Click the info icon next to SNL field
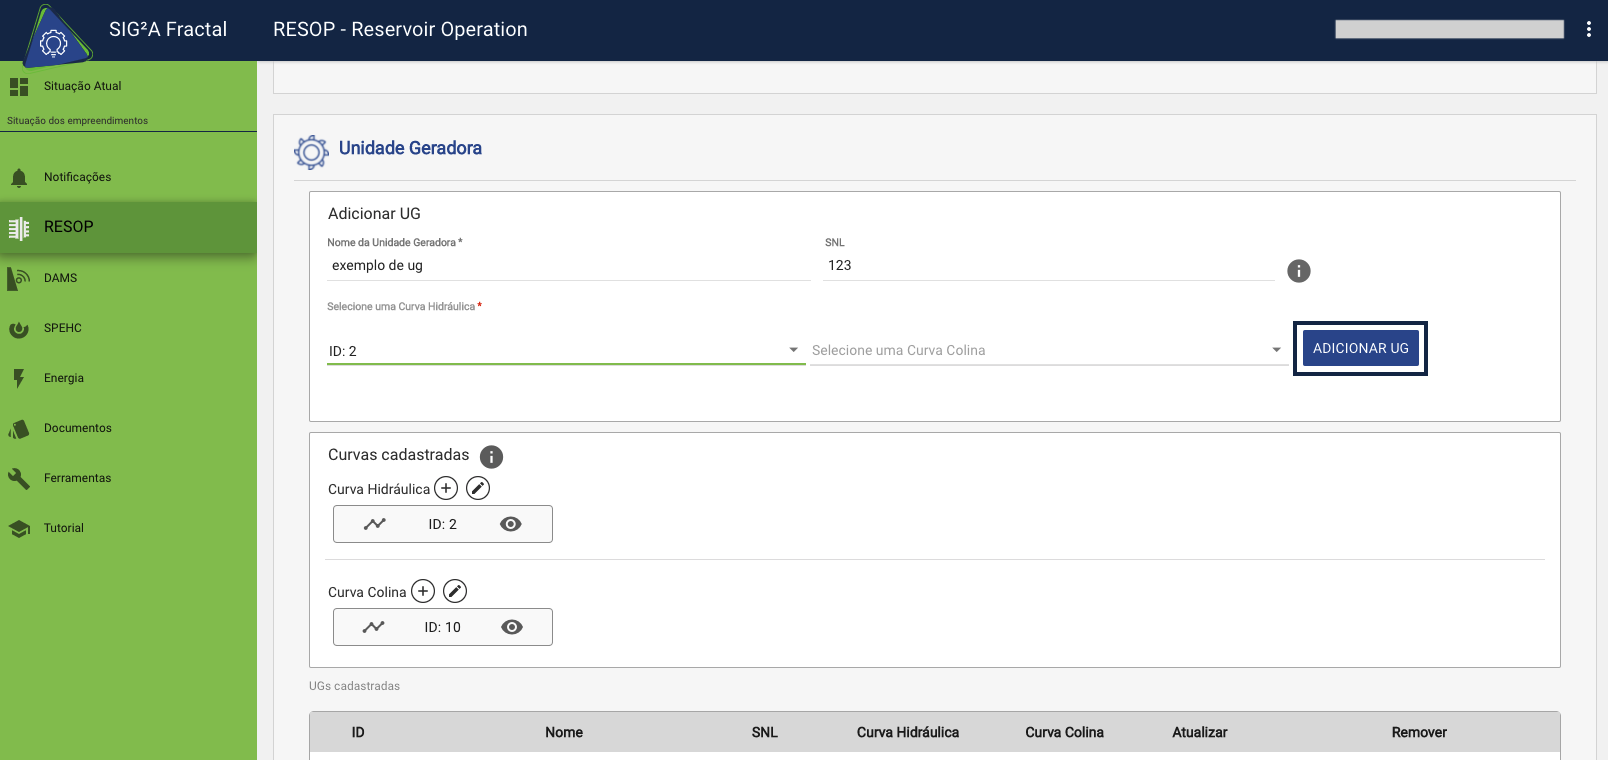The height and width of the screenshot is (760, 1608). pyautogui.click(x=1298, y=271)
